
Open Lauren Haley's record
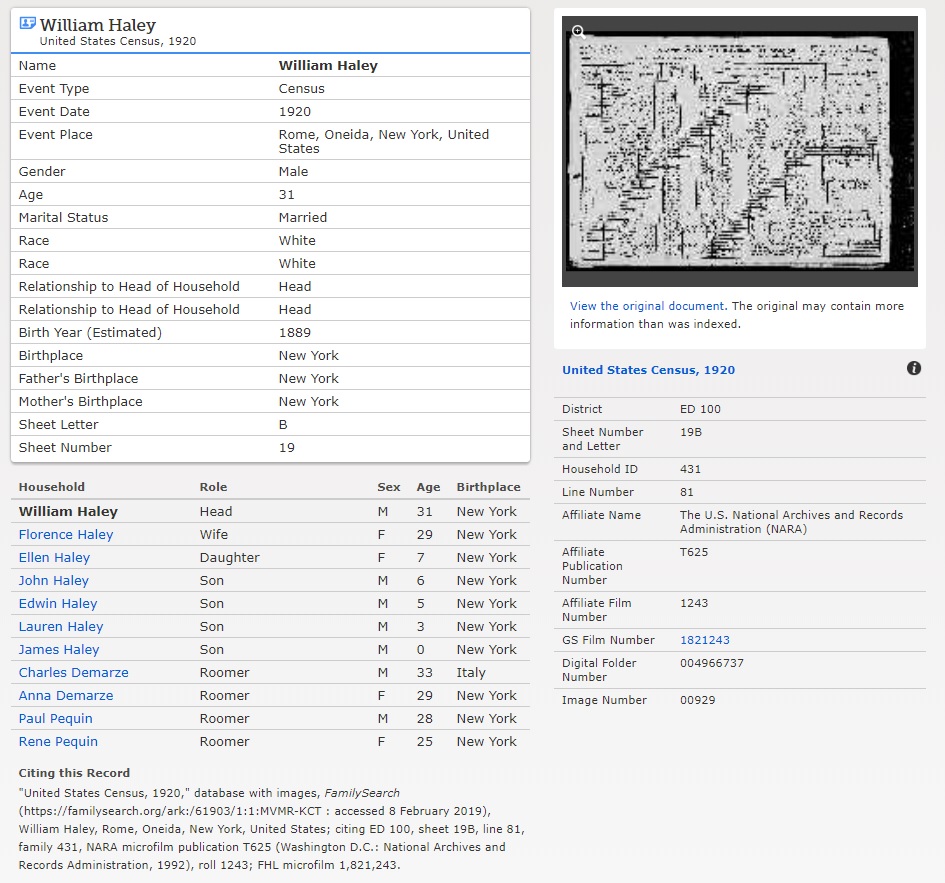click(x=61, y=626)
